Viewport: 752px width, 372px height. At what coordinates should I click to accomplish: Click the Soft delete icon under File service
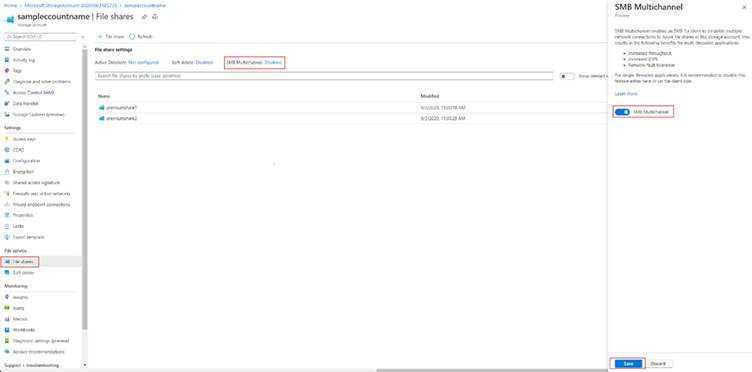7,272
